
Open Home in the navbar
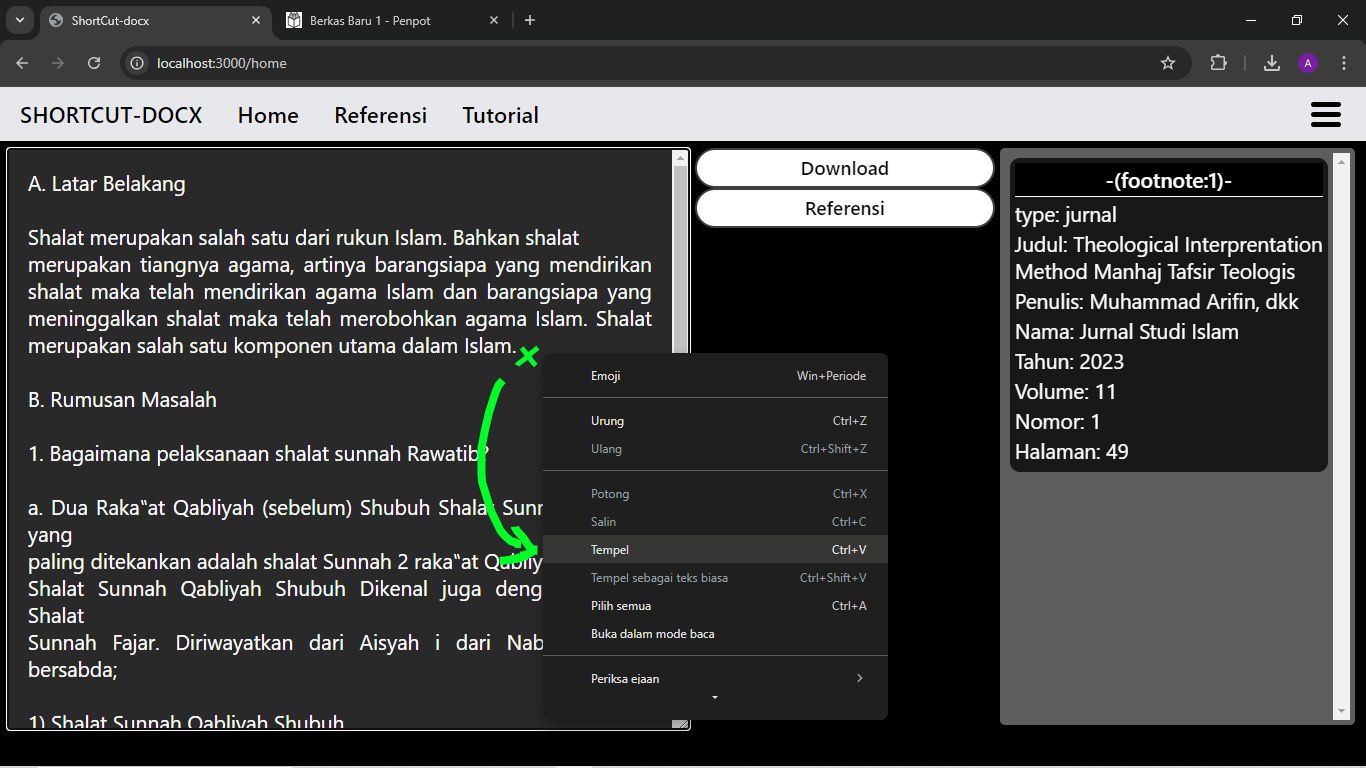(x=268, y=115)
